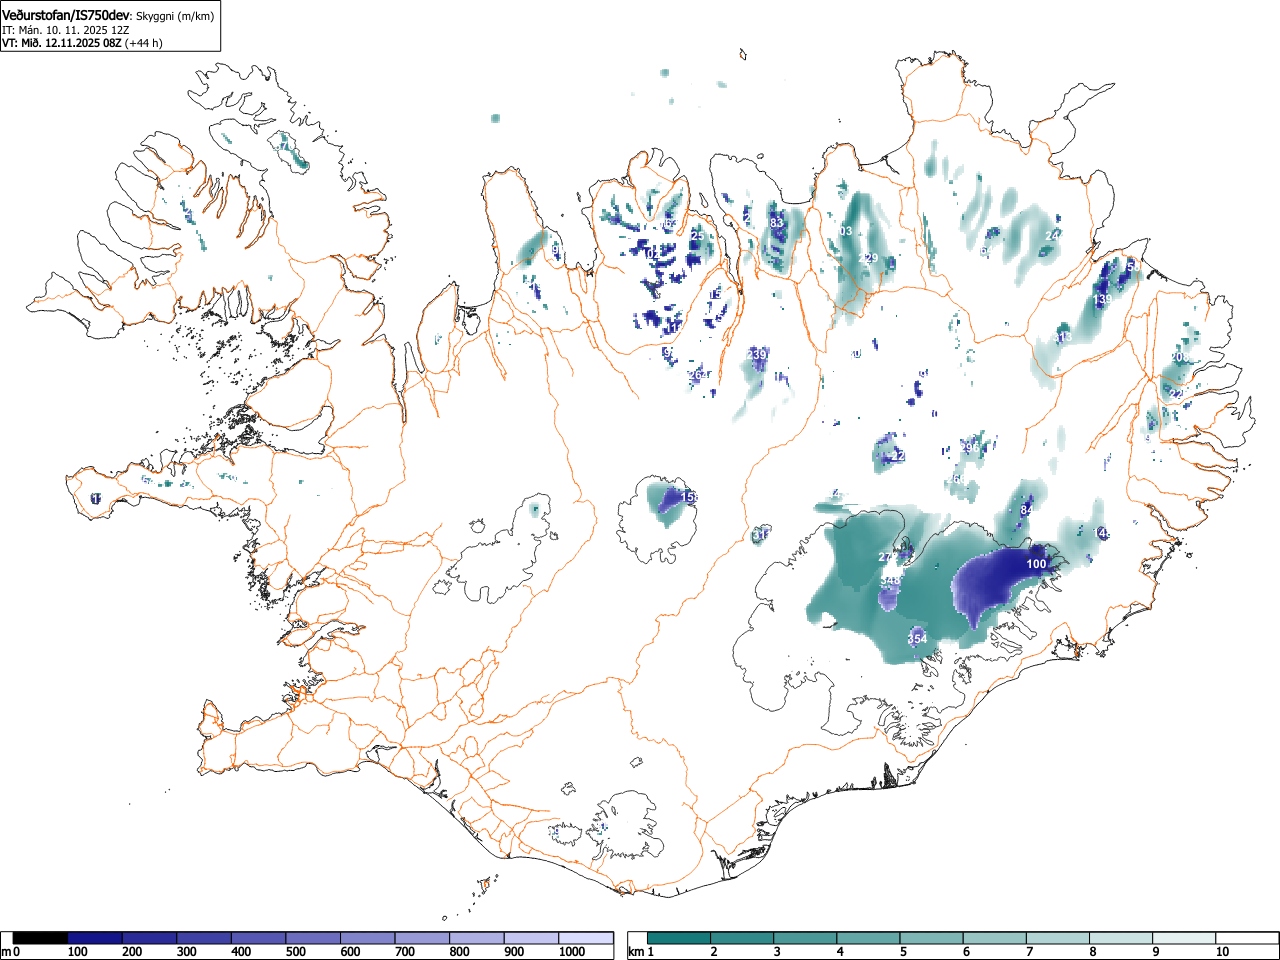Click the 900–1000 m pale lavender swatch
Viewport: 1280px width, 960px height.
pos(531,938)
